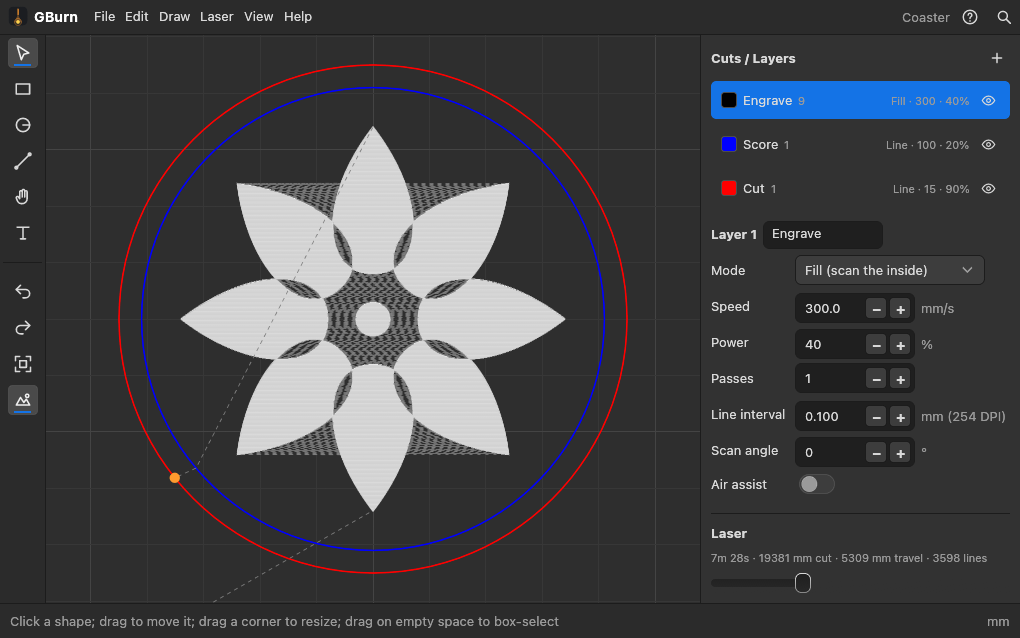The height and width of the screenshot is (638, 1020).
Task: Add a new layer with plus icon
Action: [997, 59]
